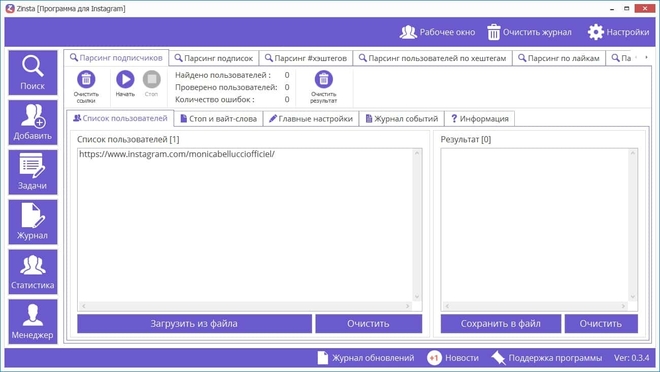This screenshot has height=372, width=660.
Task: Click the Проверено пользователей counter label
Action: pos(226,88)
